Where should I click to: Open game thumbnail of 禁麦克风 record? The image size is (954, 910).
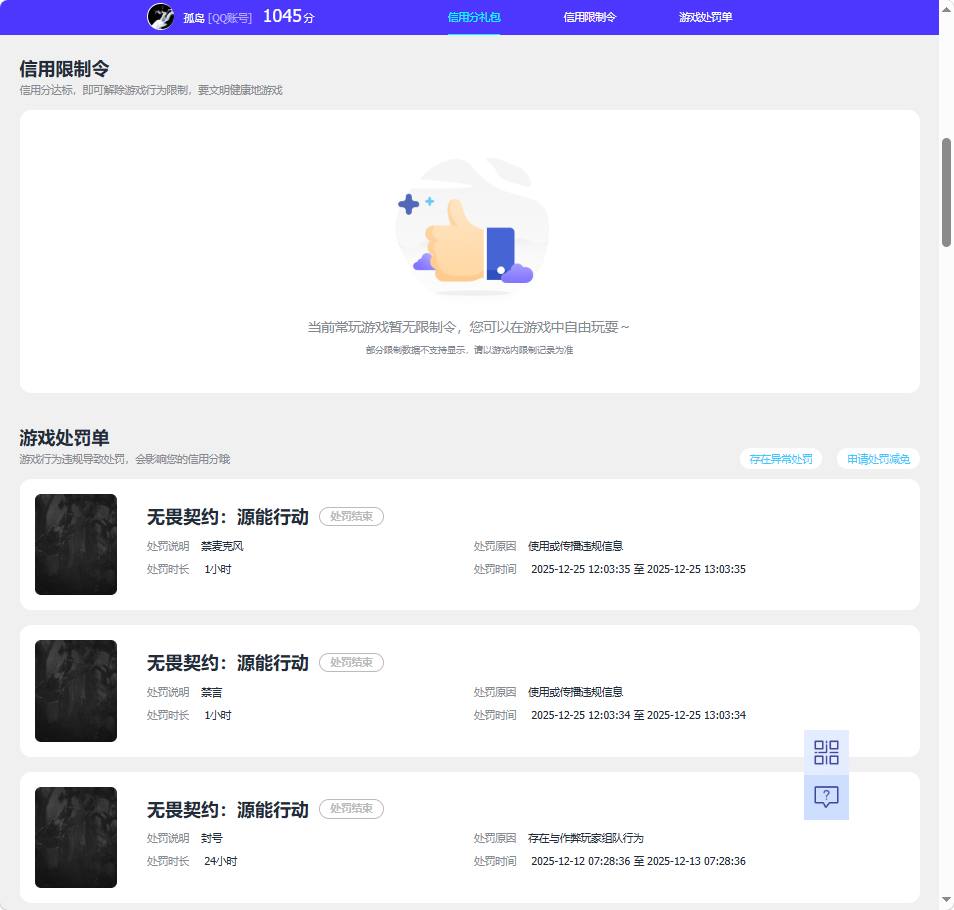tap(76, 544)
